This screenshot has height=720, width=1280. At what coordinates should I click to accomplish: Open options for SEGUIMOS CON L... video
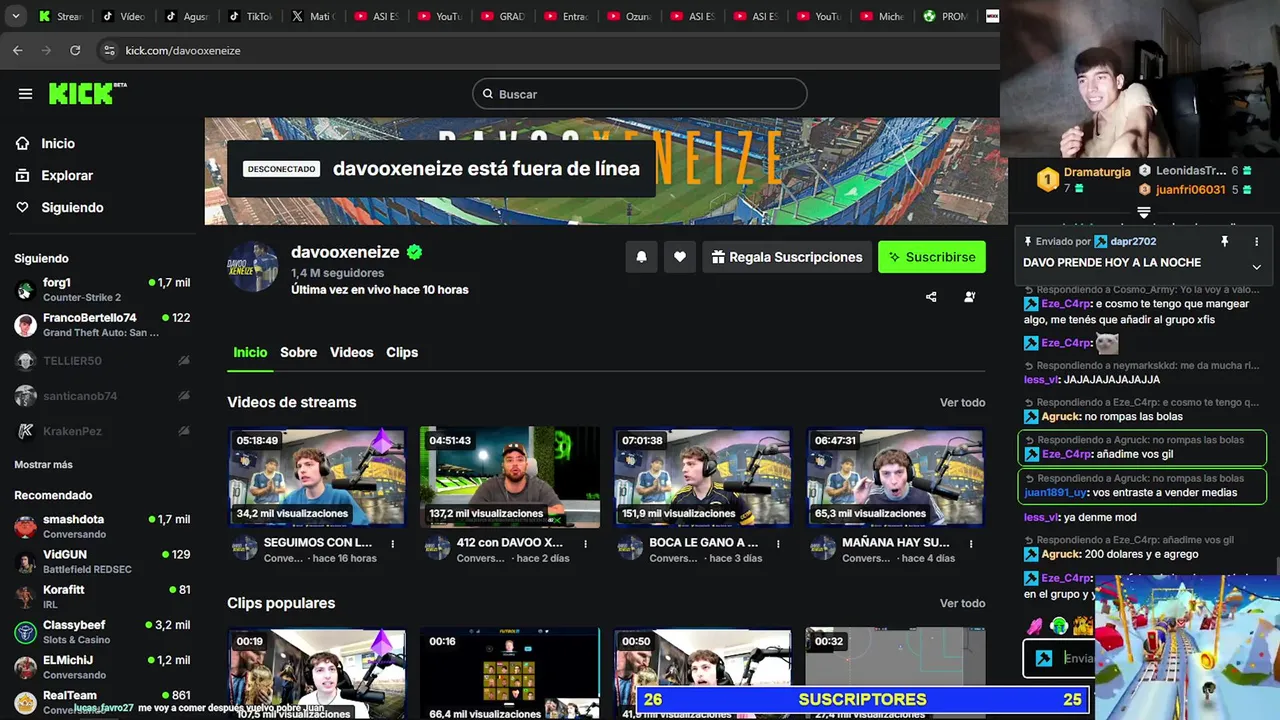(393, 544)
